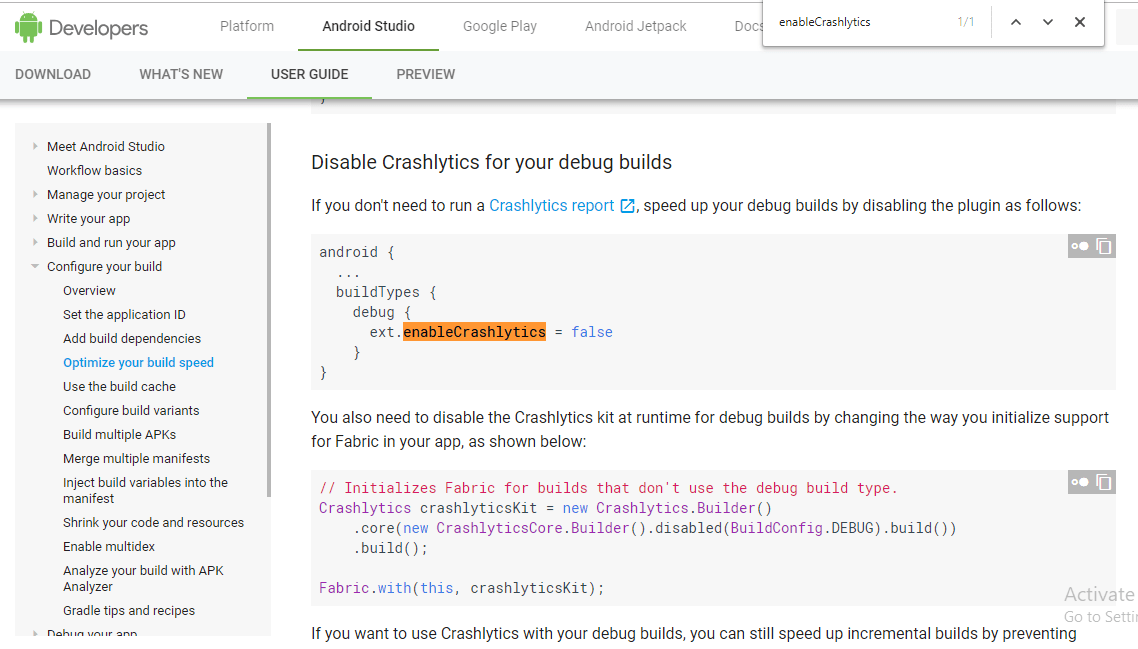Screen dimensions: 1138x649
Task: Jump to previous search result arrow
Action: click(x=1015, y=21)
